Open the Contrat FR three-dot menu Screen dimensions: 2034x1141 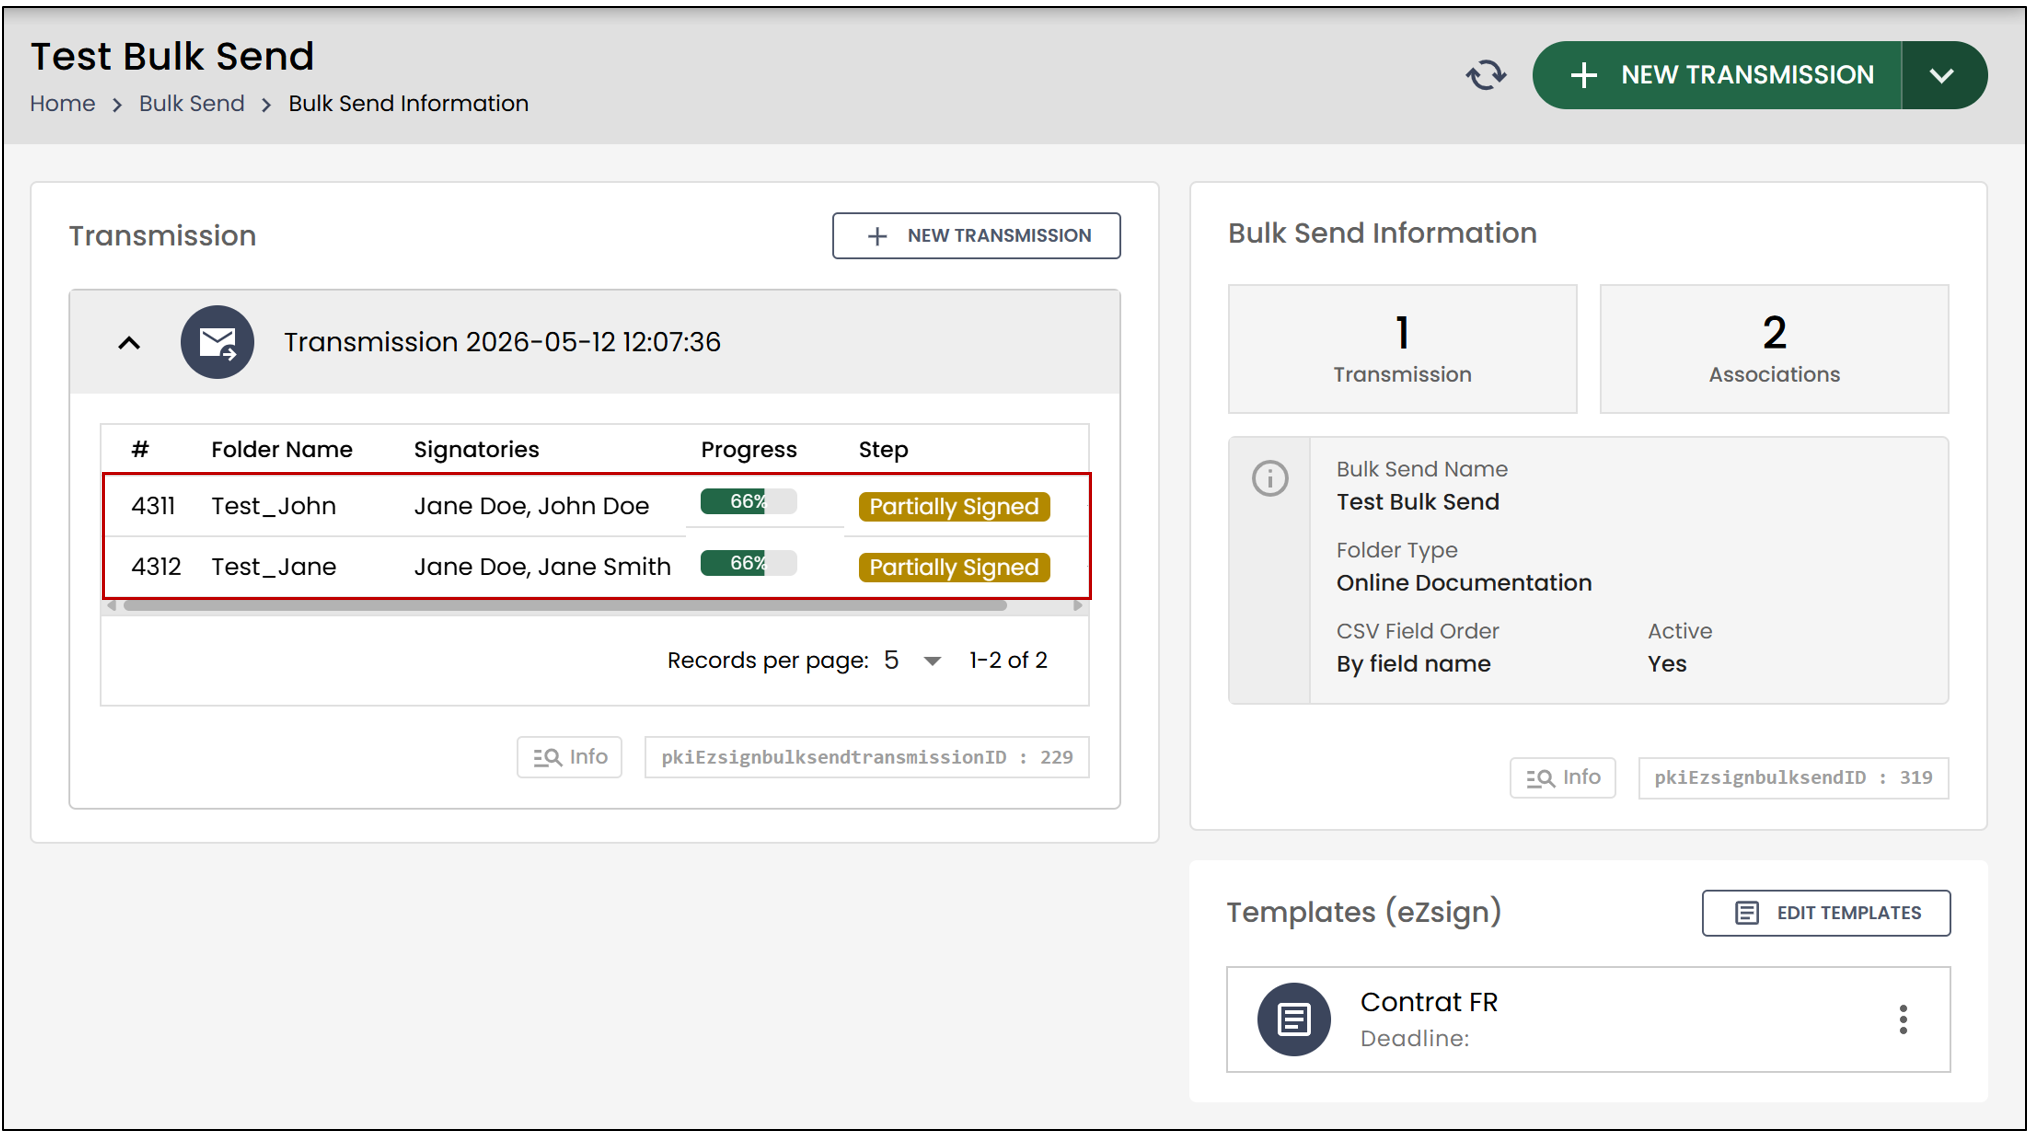(1903, 1019)
